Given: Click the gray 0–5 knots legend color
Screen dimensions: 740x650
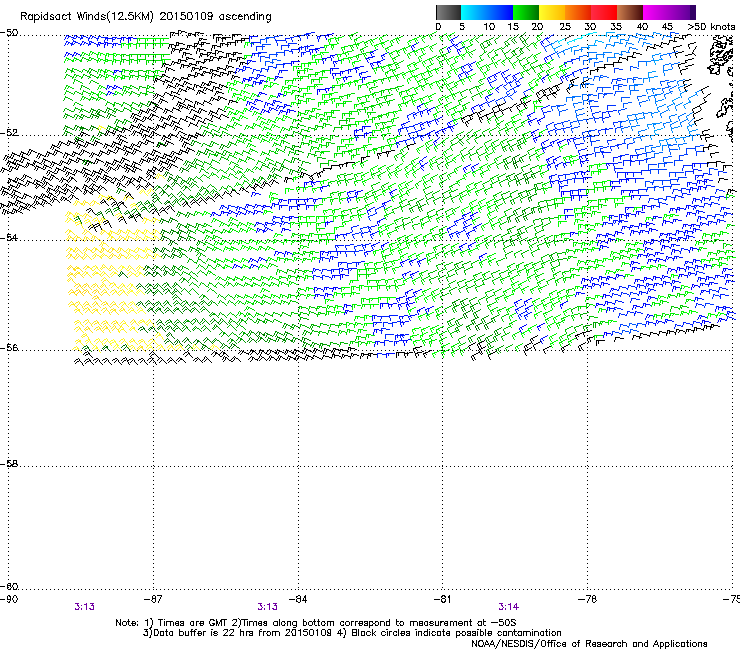Looking at the screenshot, I should pos(448,12).
